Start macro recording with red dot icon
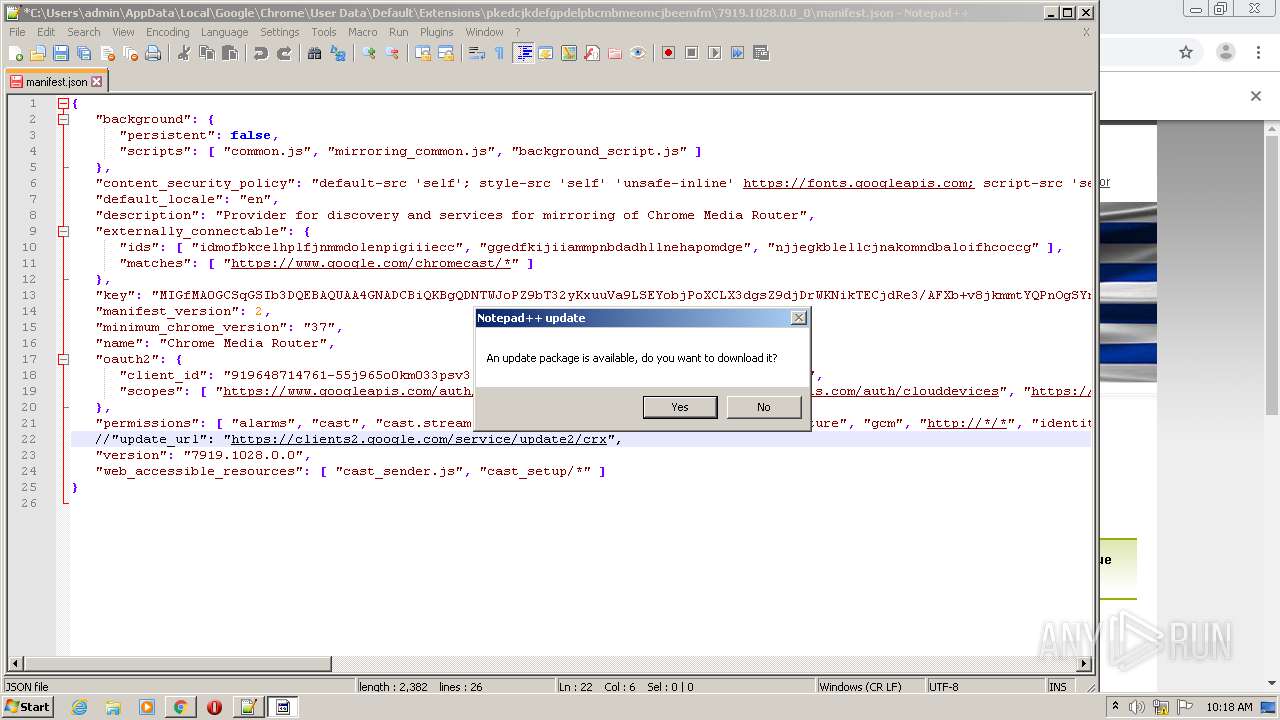Image resolution: width=1280 pixels, height=720 pixels. click(668, 53)
